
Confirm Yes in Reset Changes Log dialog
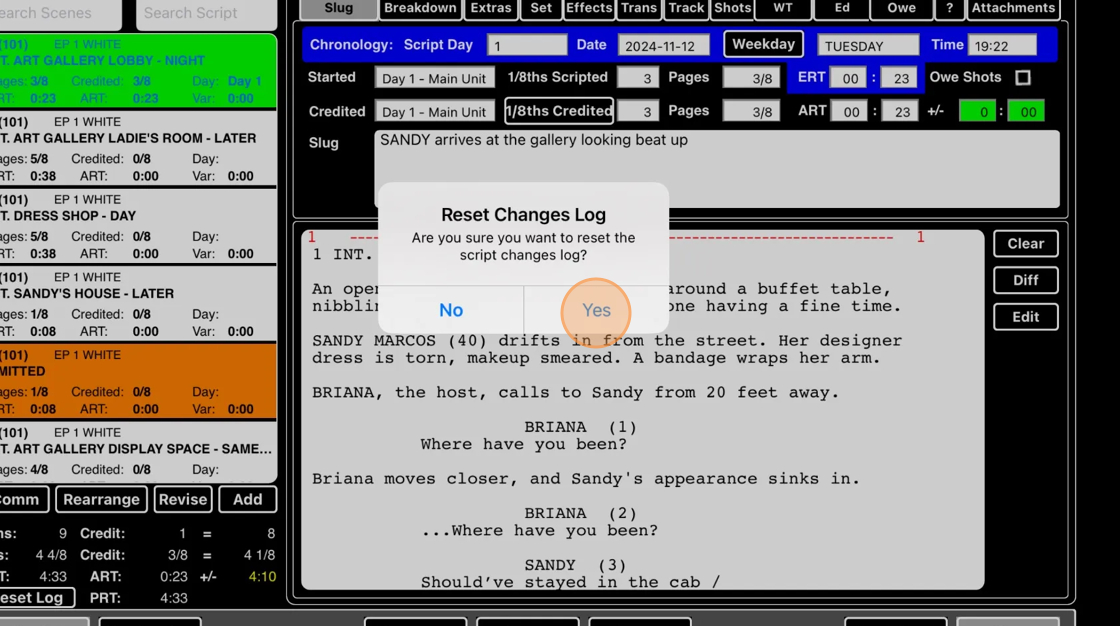point(596,310)
